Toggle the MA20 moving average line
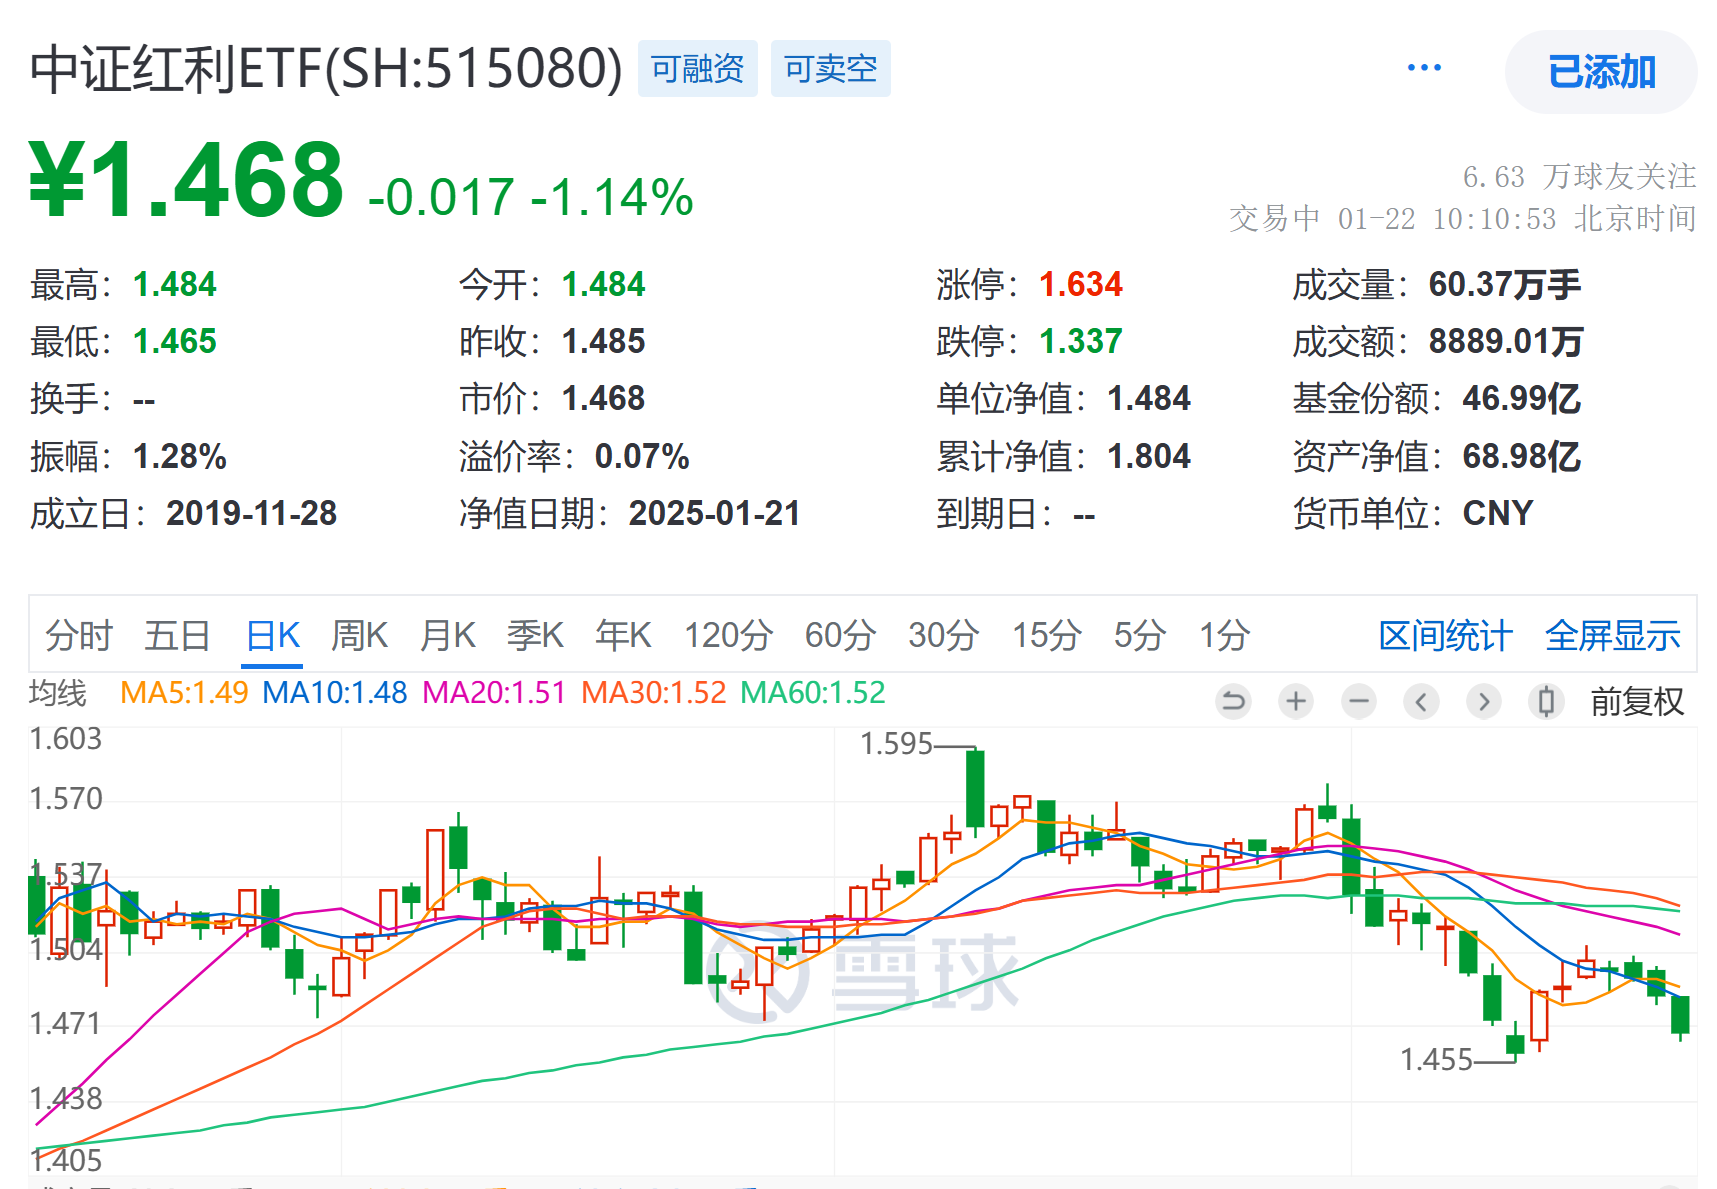Viewport: 1717px width, 1189px height. (493, 691)
